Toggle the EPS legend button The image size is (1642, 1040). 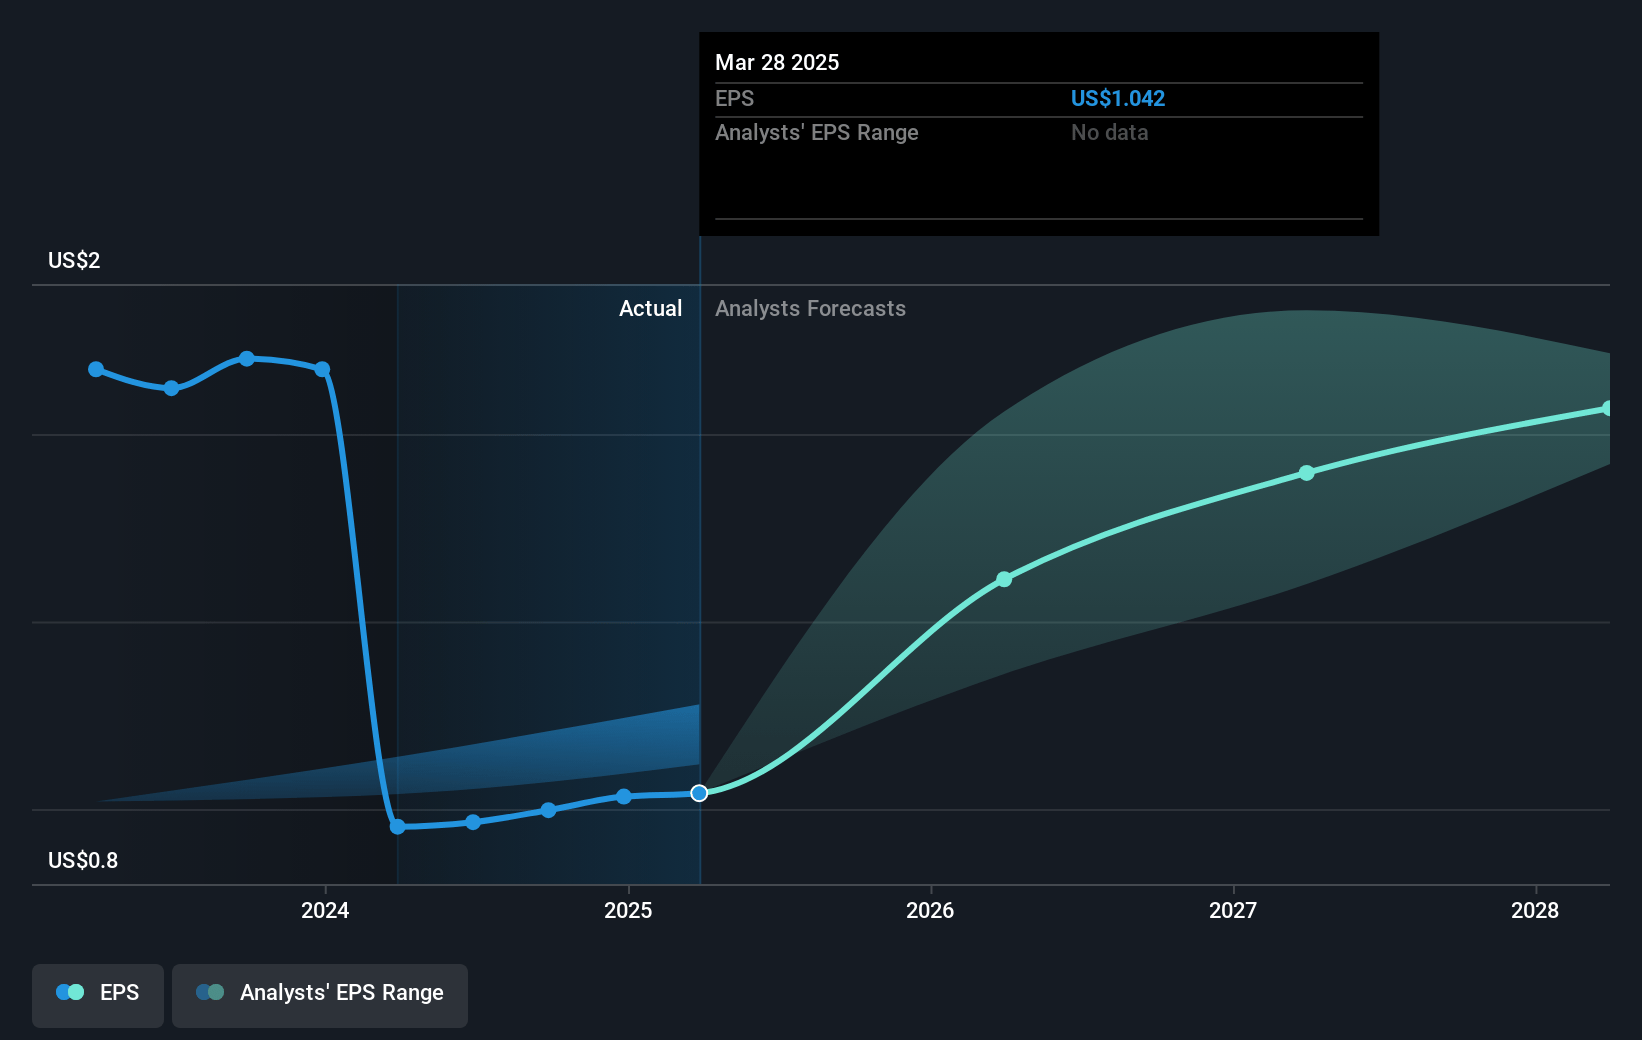[98, 995]
